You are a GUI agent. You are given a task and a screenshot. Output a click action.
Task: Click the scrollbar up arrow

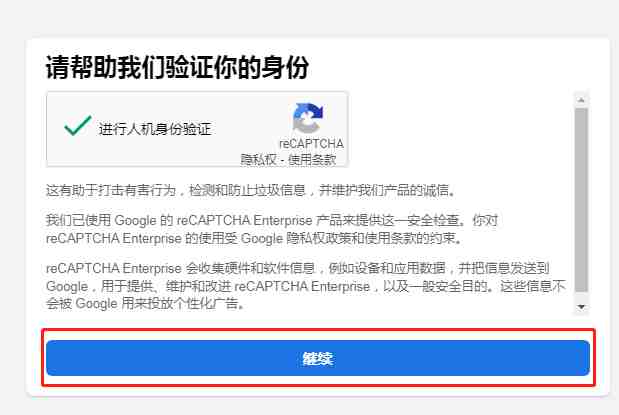click(x=581, y=100)
